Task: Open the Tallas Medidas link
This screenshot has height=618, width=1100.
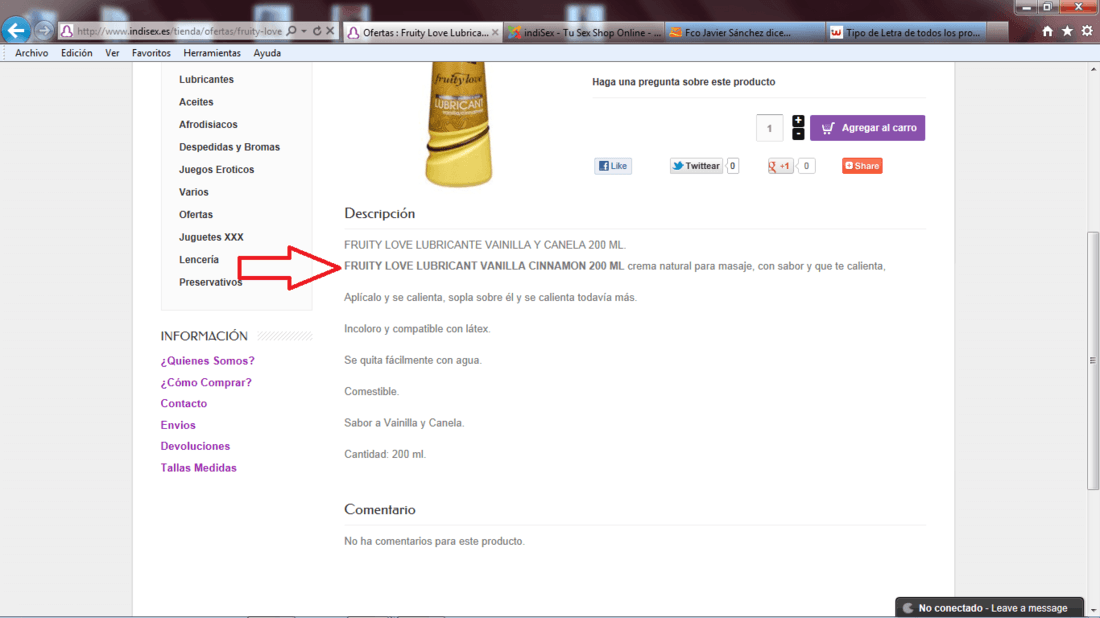Action: pos(199,468)
